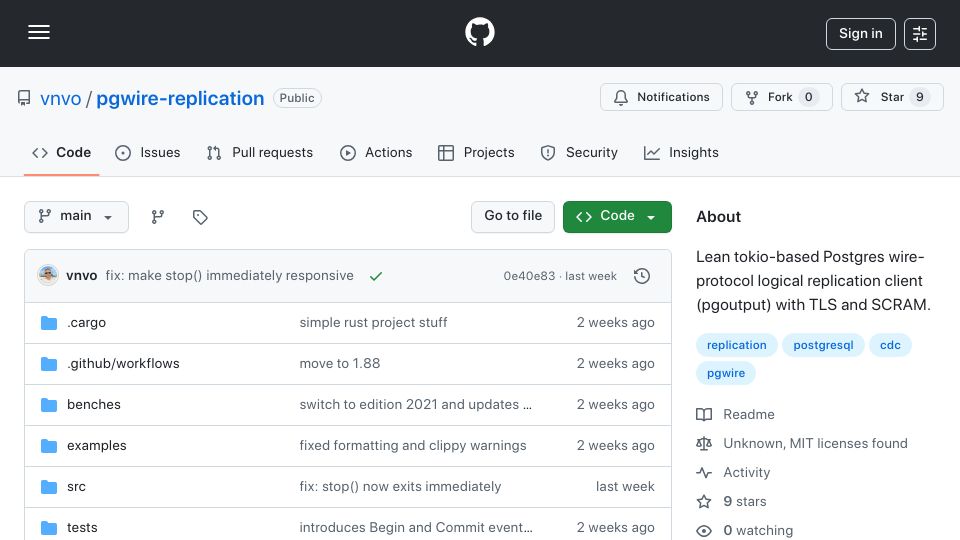This screenshot has height=540, width=960.
Task: Open appearance settings sliders icon button
Action: (x=920, y=34)
